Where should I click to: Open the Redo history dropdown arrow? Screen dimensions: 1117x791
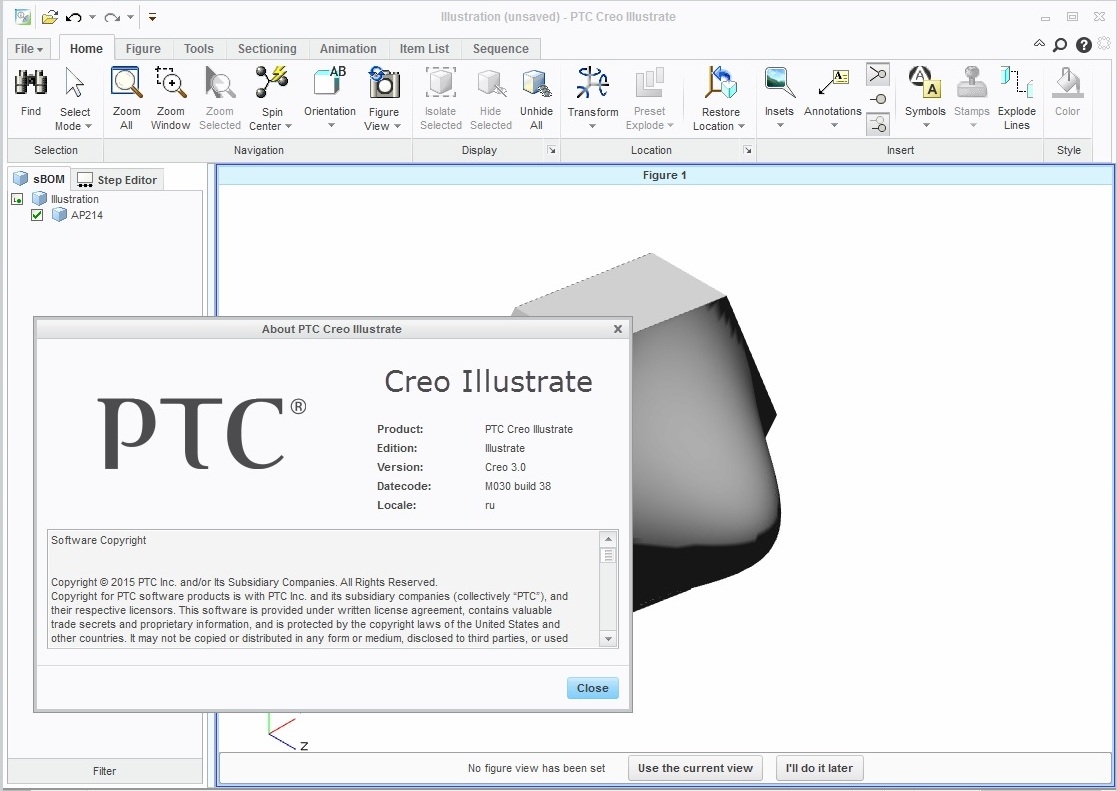pyautogui.click(x=130, y=17)
